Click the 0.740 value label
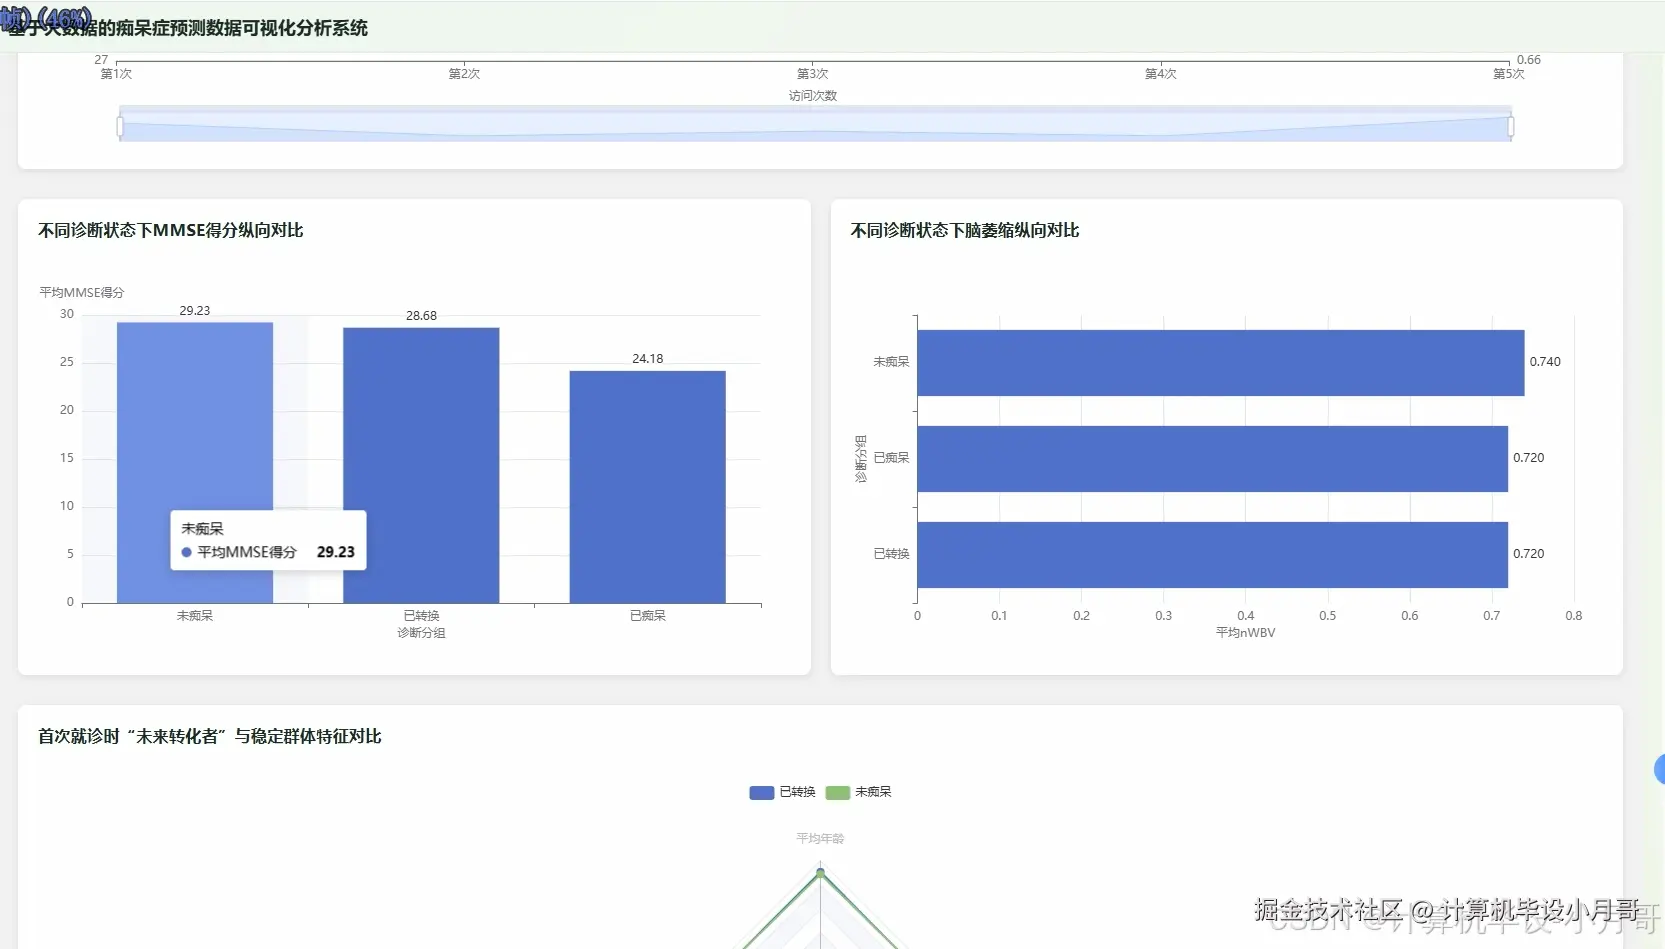1665x949 pixels. pyautogui.click(x=1545, y=362)
